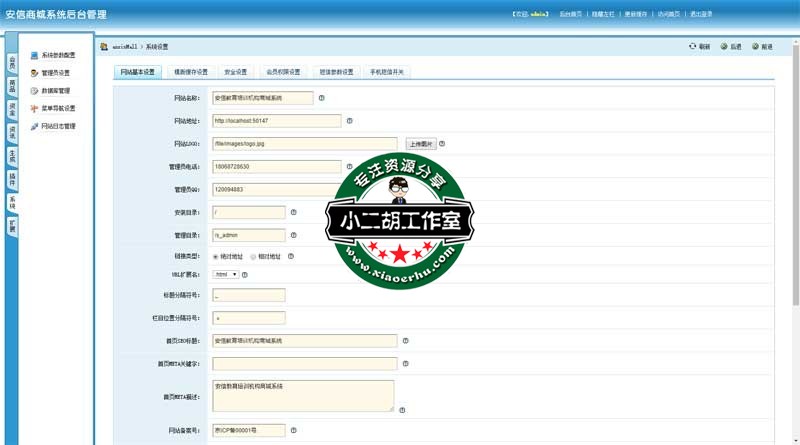
Task: Click the 隐藏左栏 link in header
Action: (x=603, y=15)
